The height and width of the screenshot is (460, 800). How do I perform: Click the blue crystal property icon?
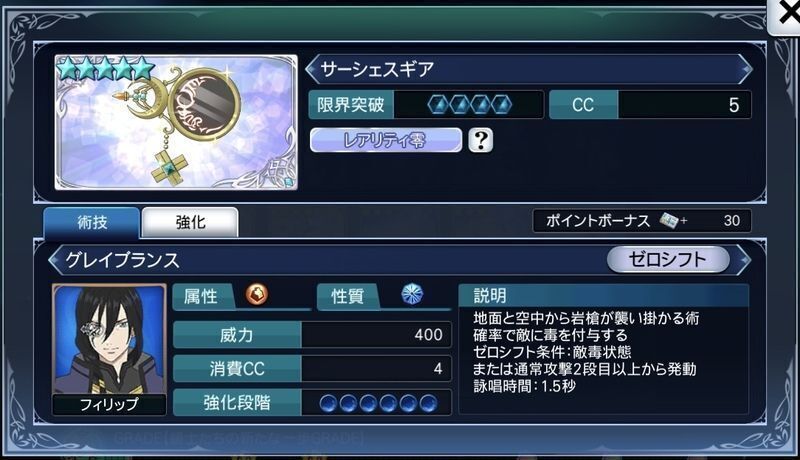coord(412,294)
